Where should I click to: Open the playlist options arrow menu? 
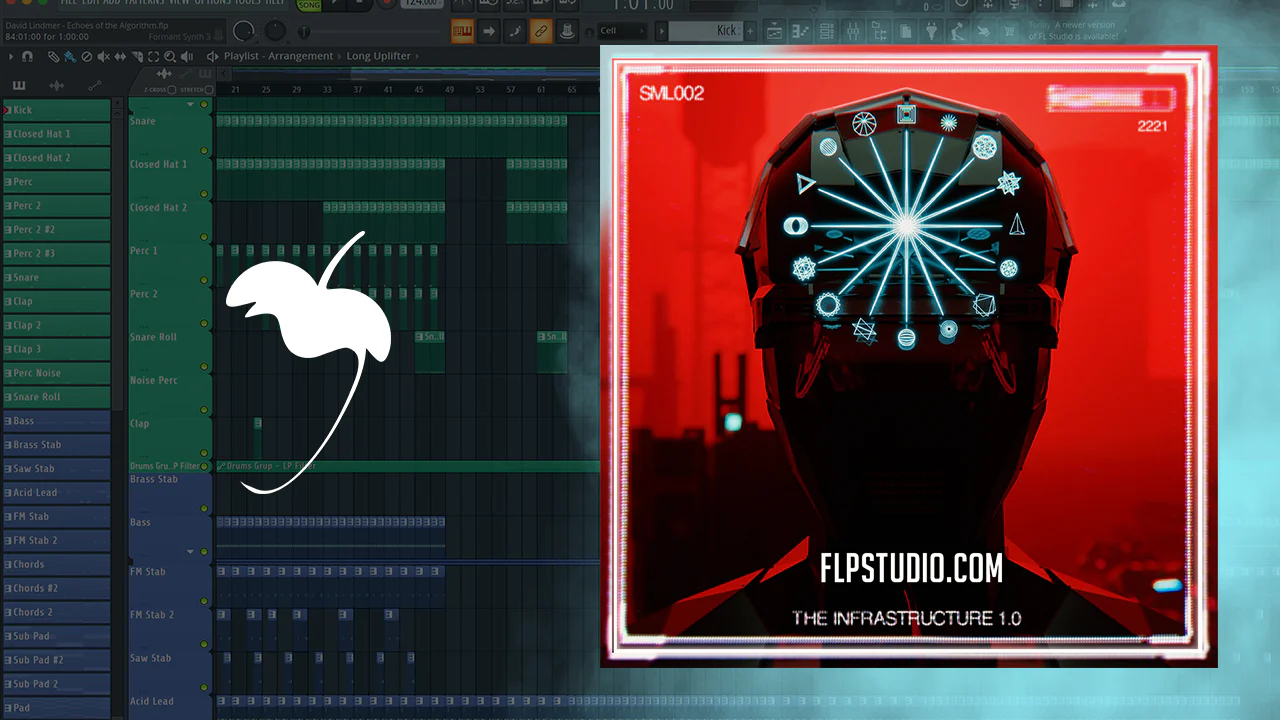click(10, 56)
